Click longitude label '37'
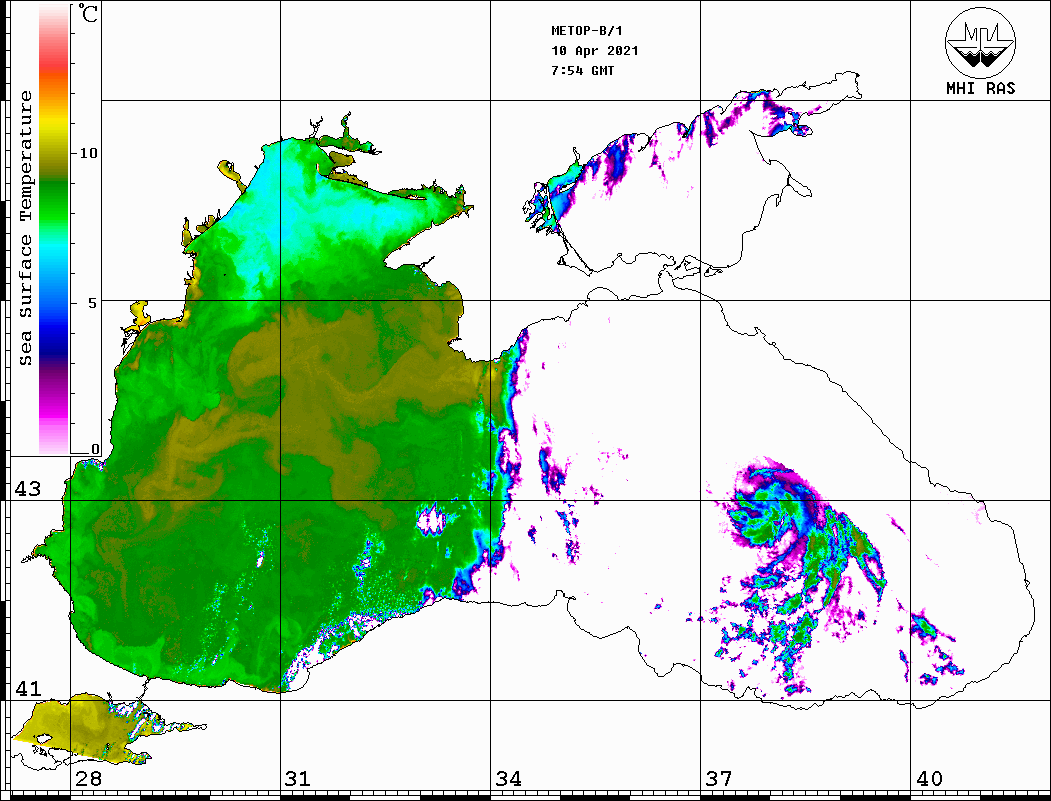This screenshot has height=801, width=1051. pyautogui.click(x=719, y=778)
